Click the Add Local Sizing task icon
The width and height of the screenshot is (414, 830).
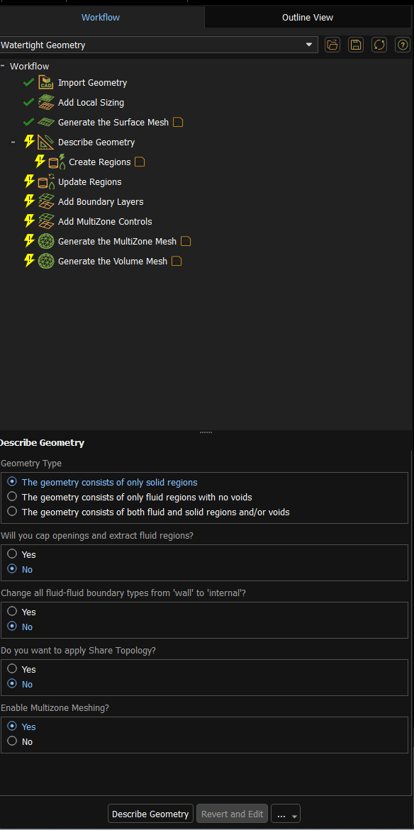46,102
